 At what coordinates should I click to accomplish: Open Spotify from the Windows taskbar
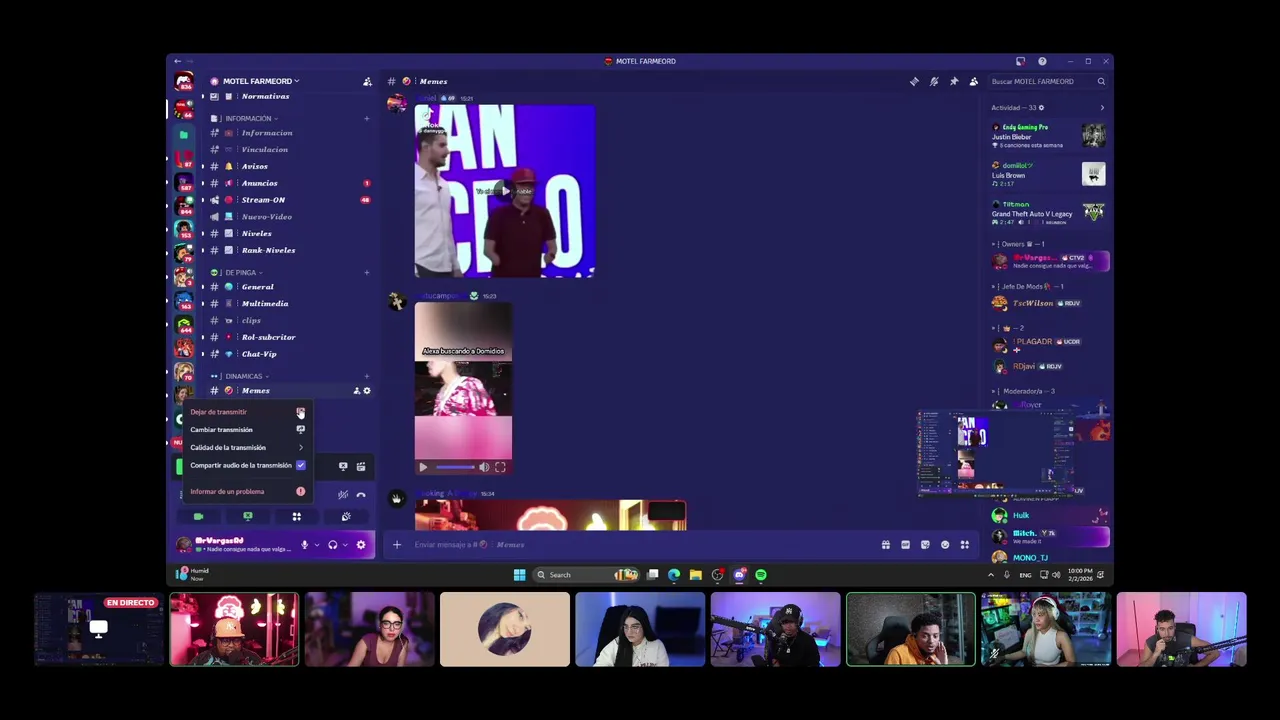[761, 575]
